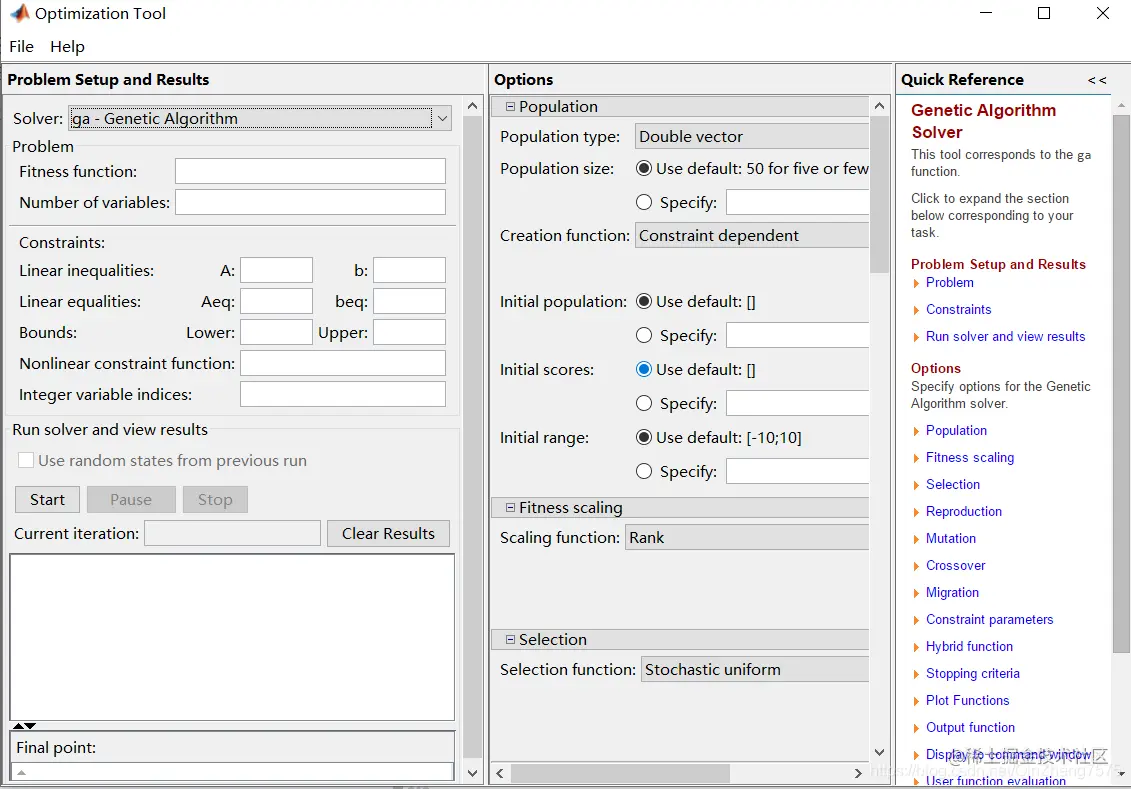Click the Integer variable indices field
This screenshot has width=1131, height=789.
pyautogui.click(x=343, y=394)
